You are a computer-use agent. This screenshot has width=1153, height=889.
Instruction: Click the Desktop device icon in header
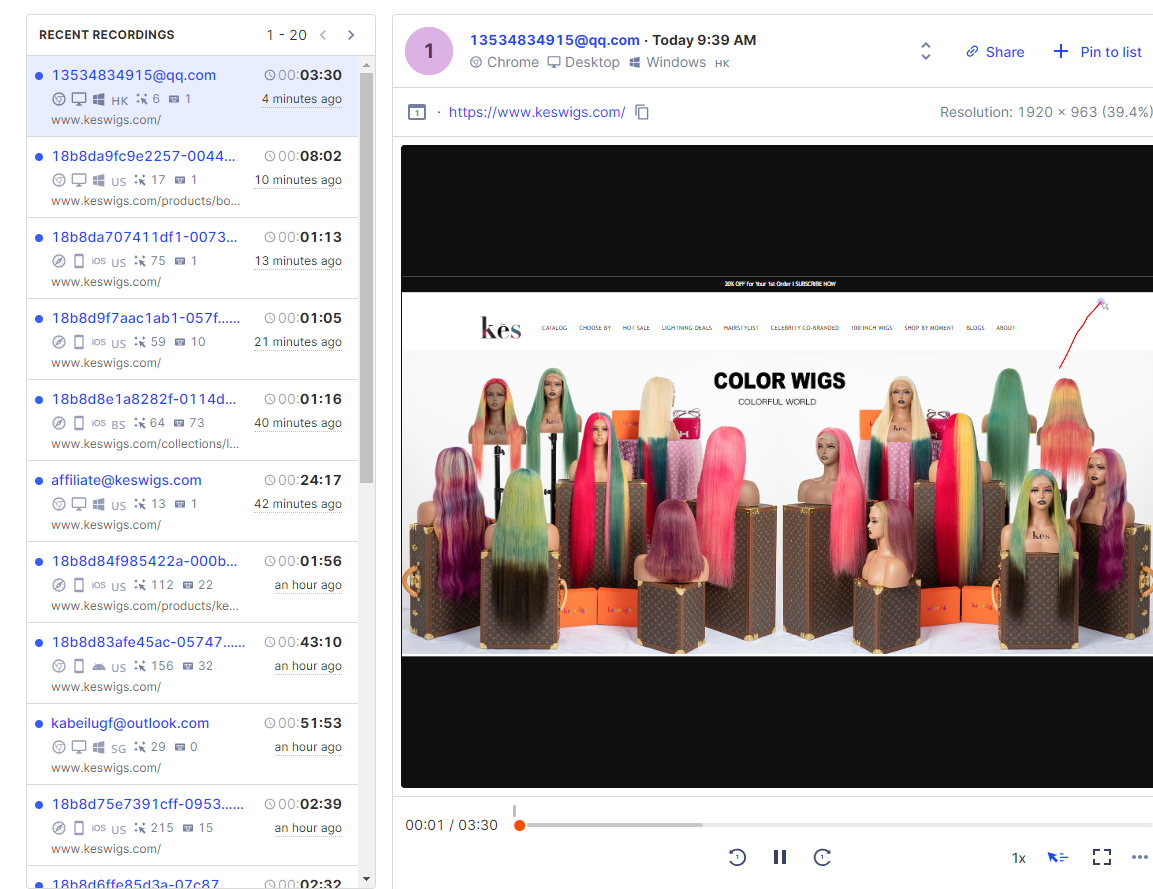coord(554,63)
